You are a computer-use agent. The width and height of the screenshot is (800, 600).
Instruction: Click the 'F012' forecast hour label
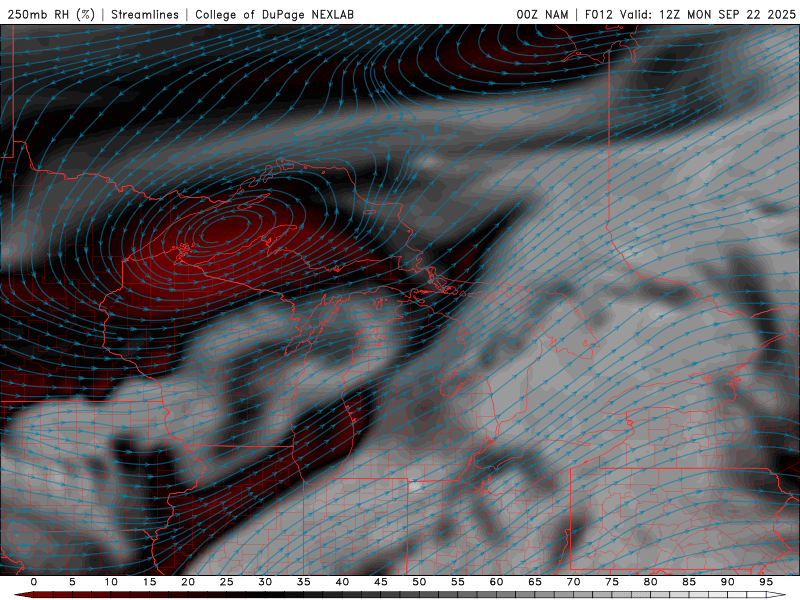click(x=598, y=14)
